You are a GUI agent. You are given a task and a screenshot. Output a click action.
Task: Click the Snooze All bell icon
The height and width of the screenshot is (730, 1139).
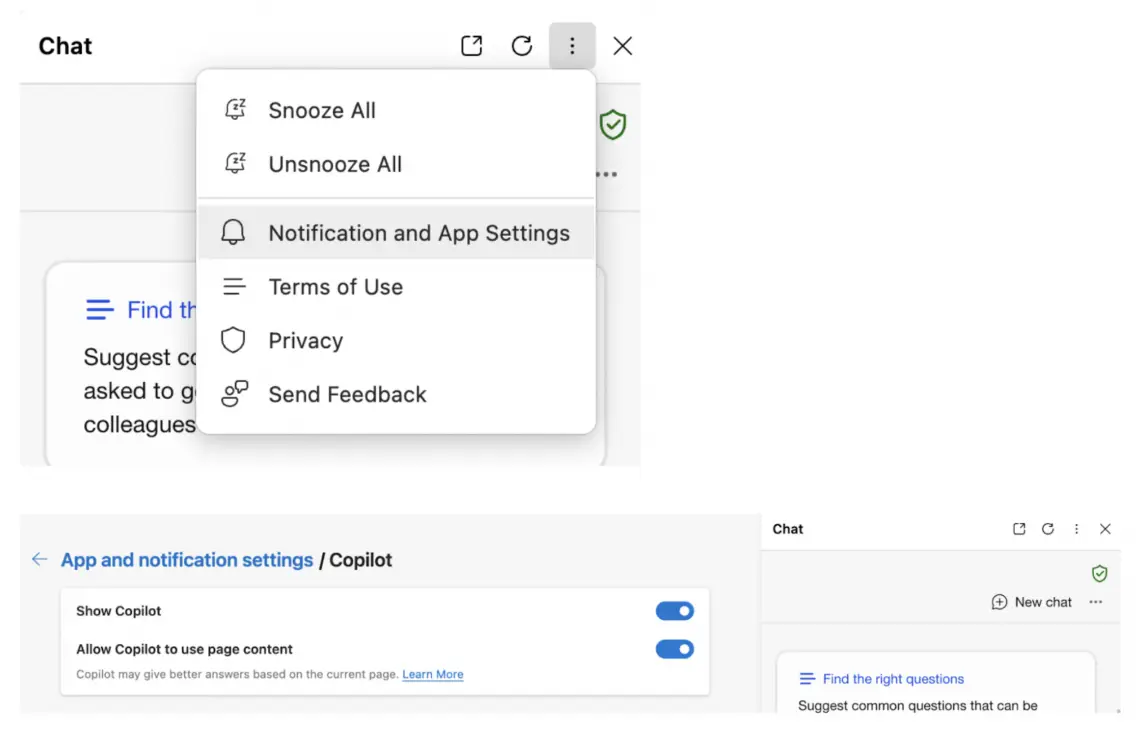(235, 110)
